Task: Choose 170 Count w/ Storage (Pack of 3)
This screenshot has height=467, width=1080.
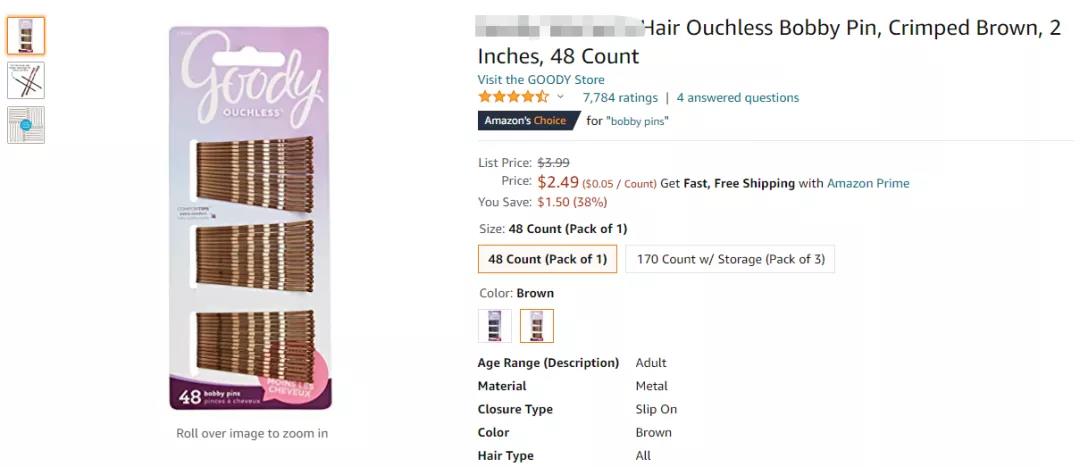Action: tap(730, 259)
